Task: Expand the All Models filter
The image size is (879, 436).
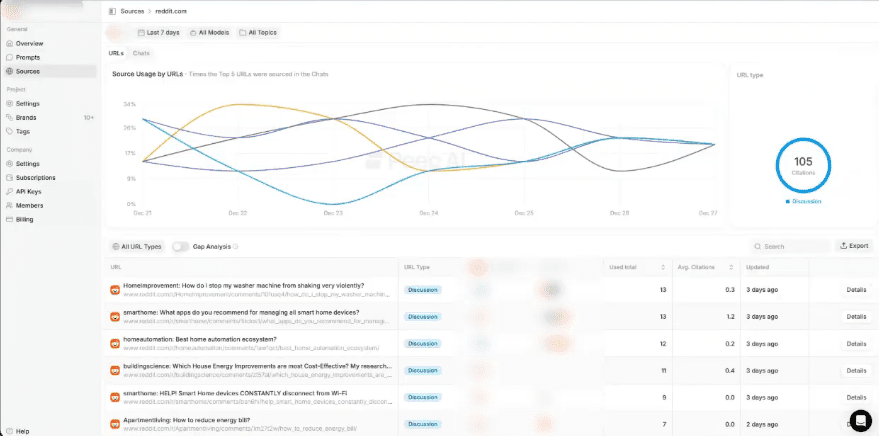Action: click(209, 33)
